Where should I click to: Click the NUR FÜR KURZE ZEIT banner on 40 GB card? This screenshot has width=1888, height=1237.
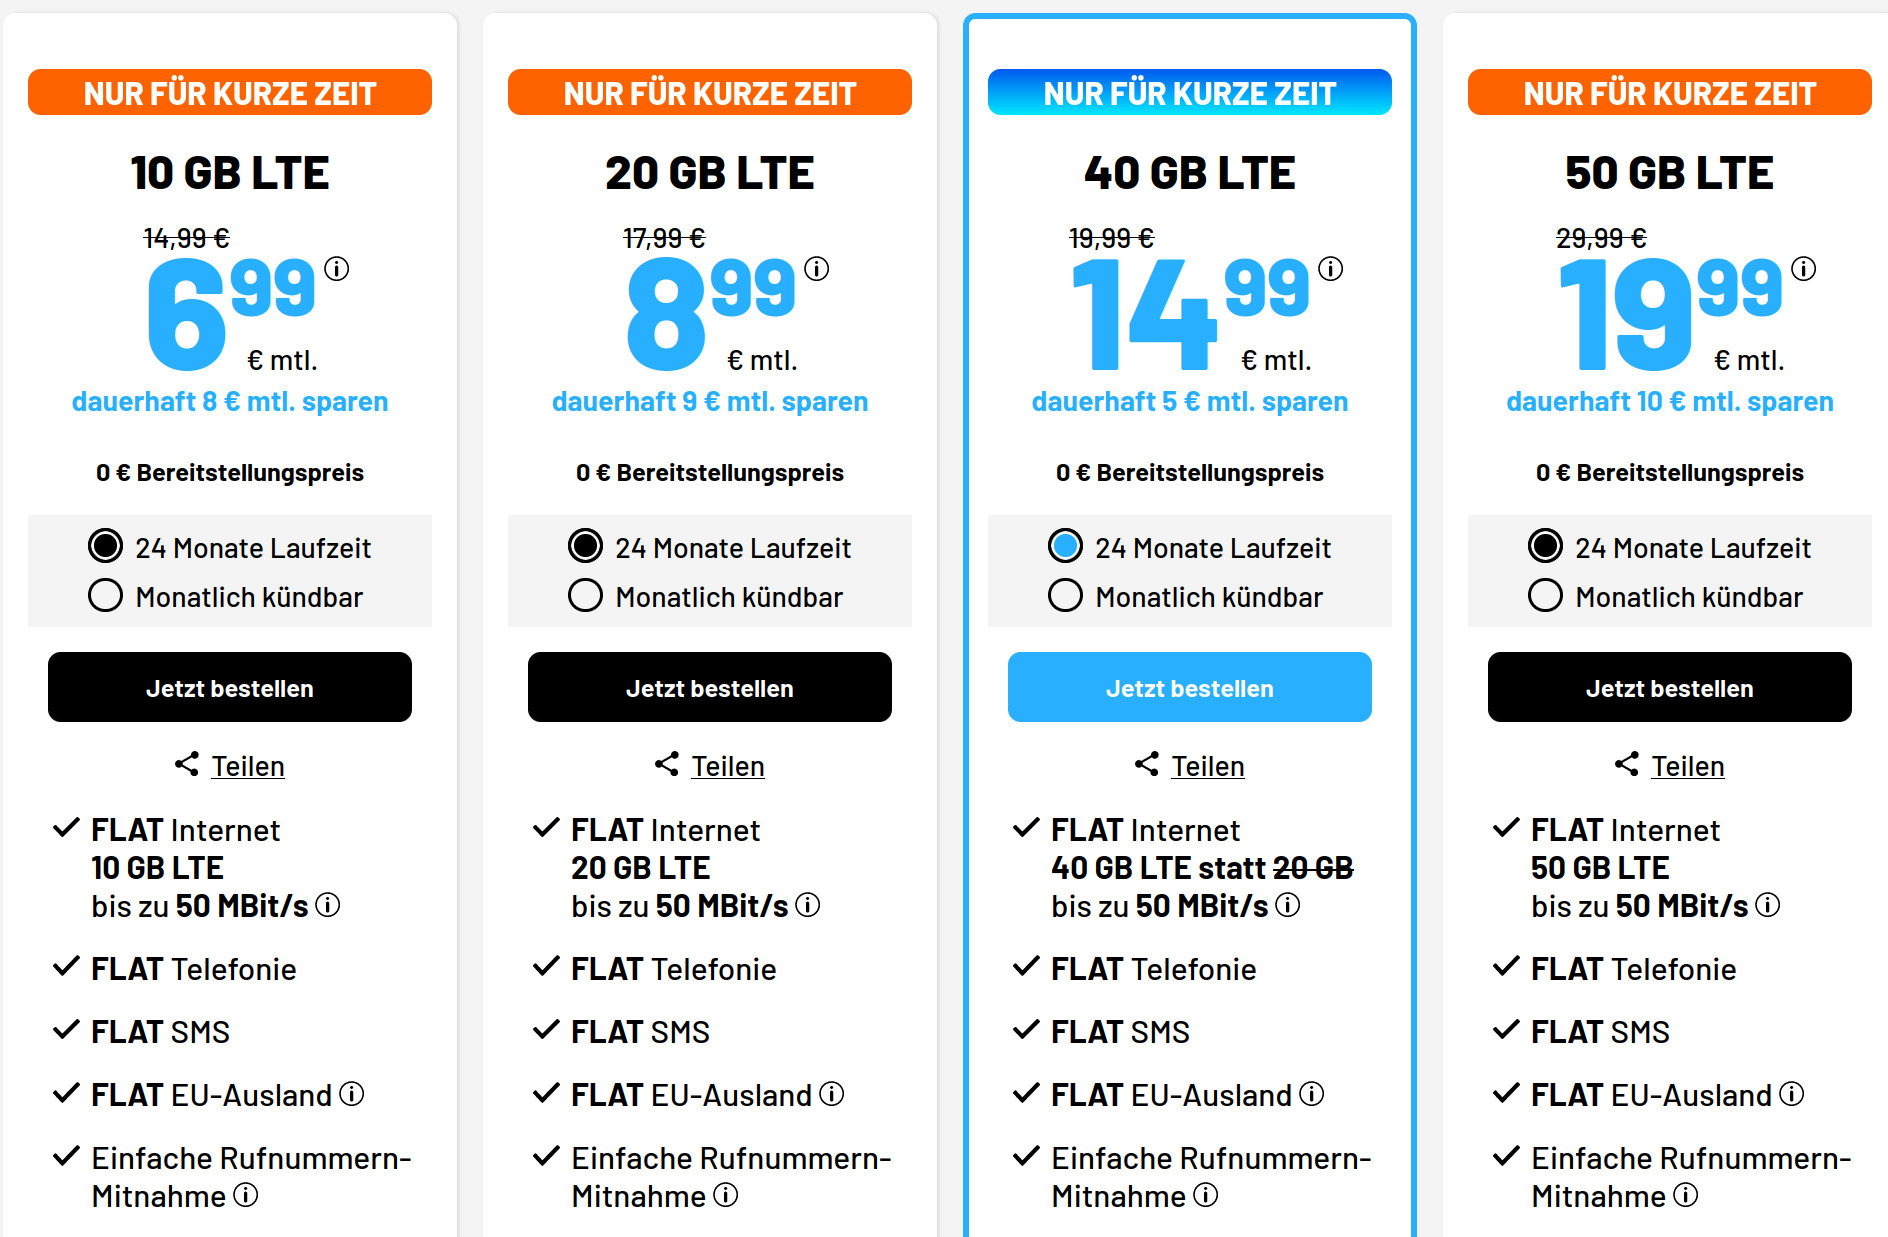pyautogui.click(x=1189, y=91)
